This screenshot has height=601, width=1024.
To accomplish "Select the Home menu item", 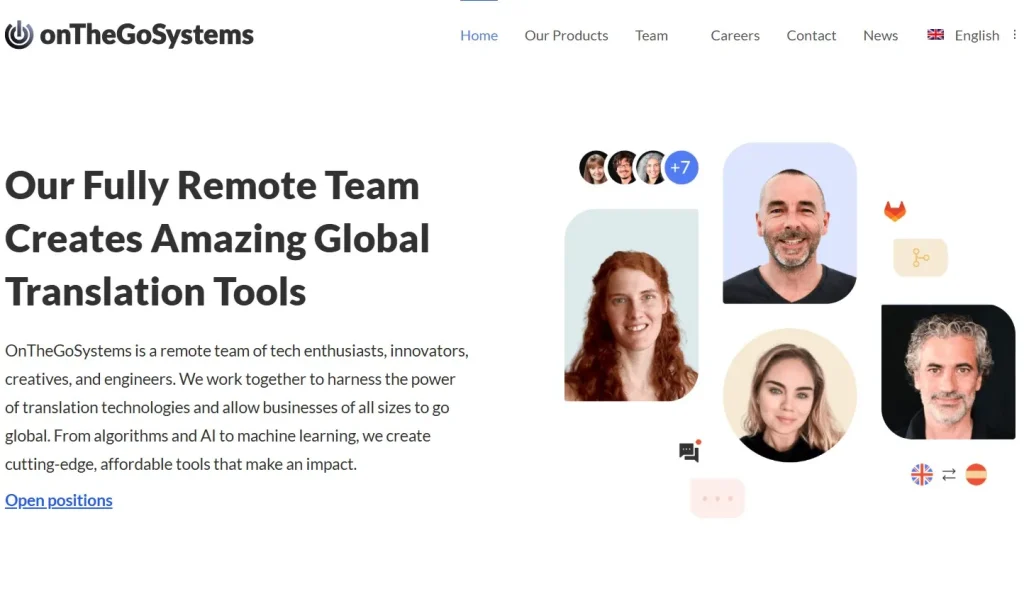I will [x=478, y=35].
